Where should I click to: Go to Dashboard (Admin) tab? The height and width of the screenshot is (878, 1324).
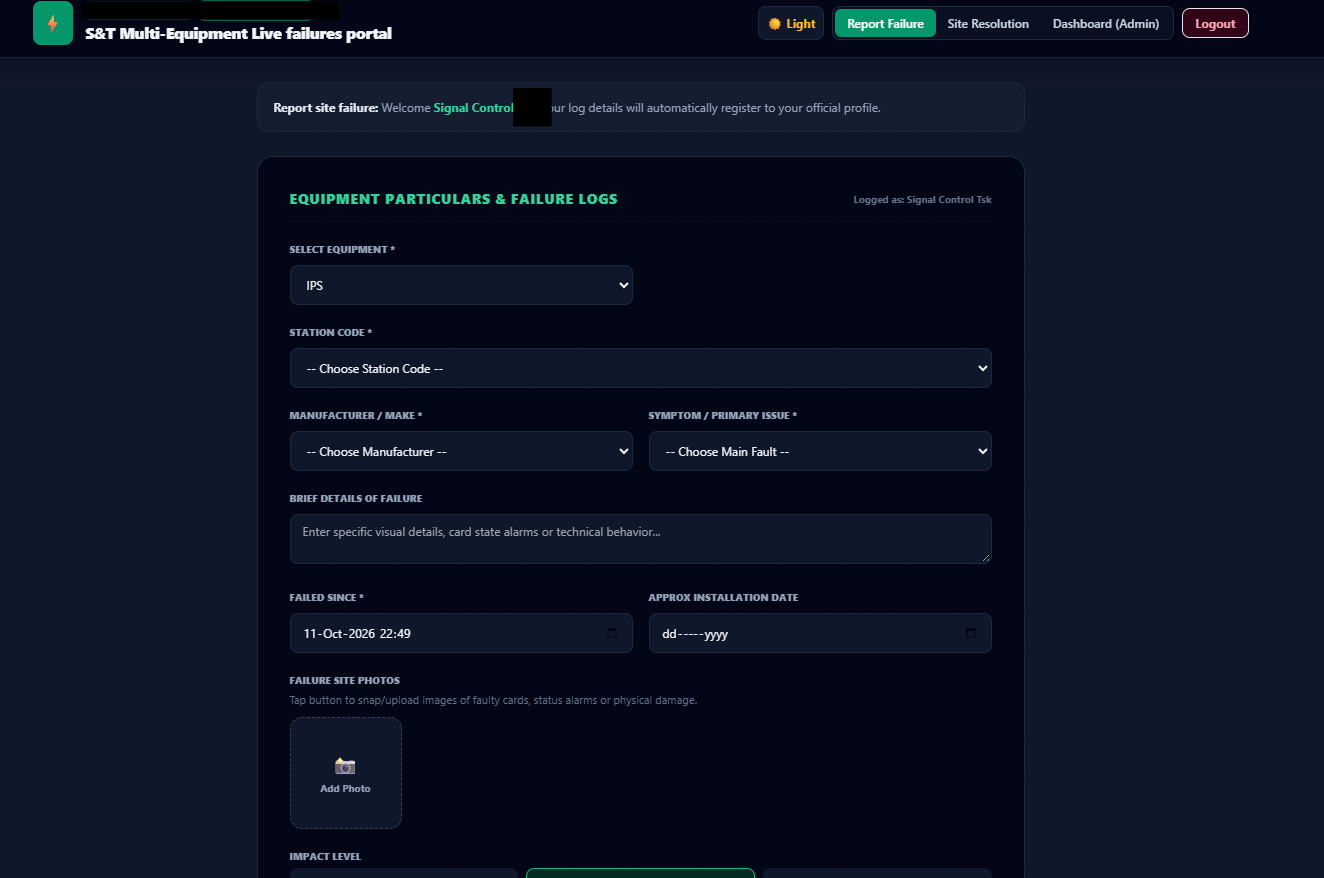pyautogui.click(x=1106, y=23)
